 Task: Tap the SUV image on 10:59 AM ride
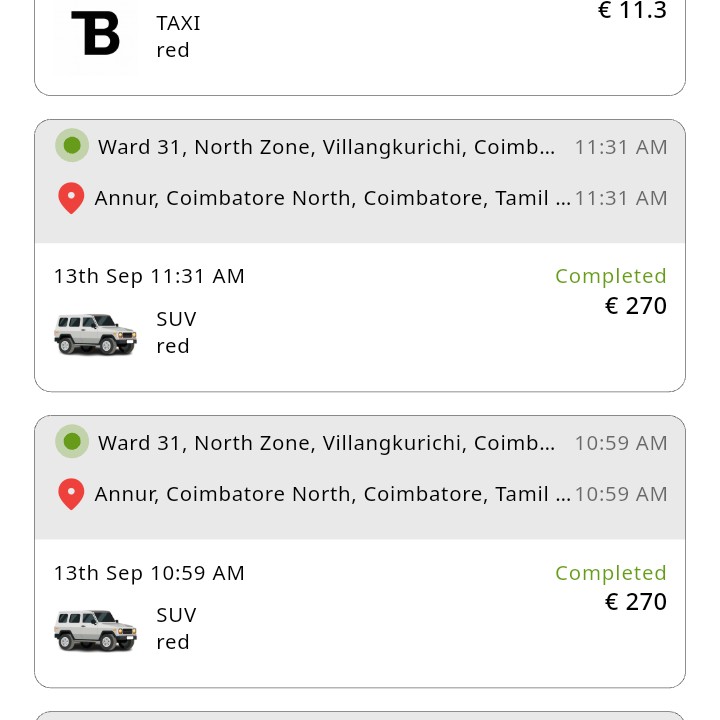95,629
